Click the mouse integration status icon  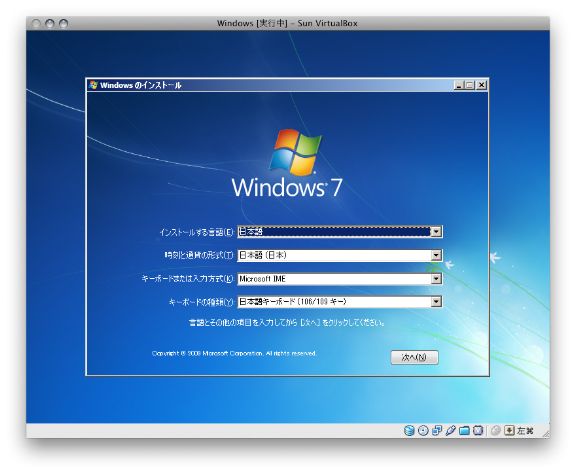[x=496, y=431]
